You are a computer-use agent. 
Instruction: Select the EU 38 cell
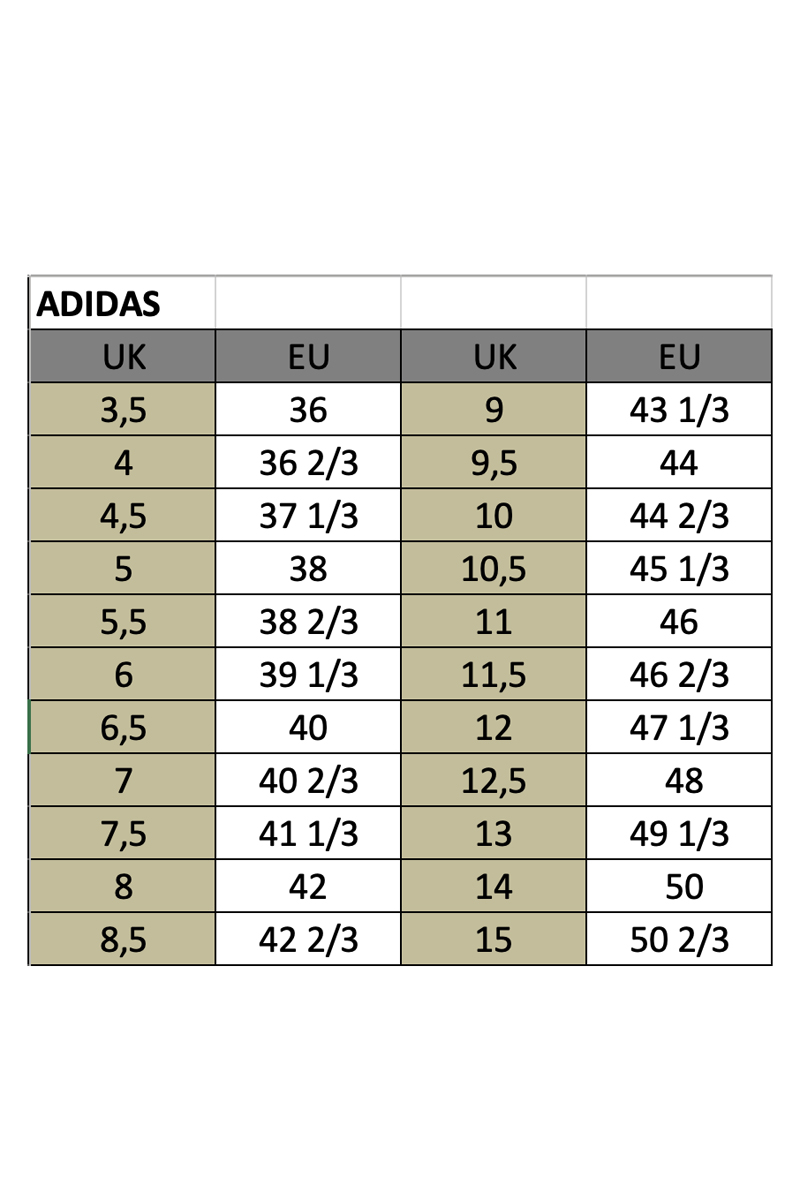coord(308,568)
